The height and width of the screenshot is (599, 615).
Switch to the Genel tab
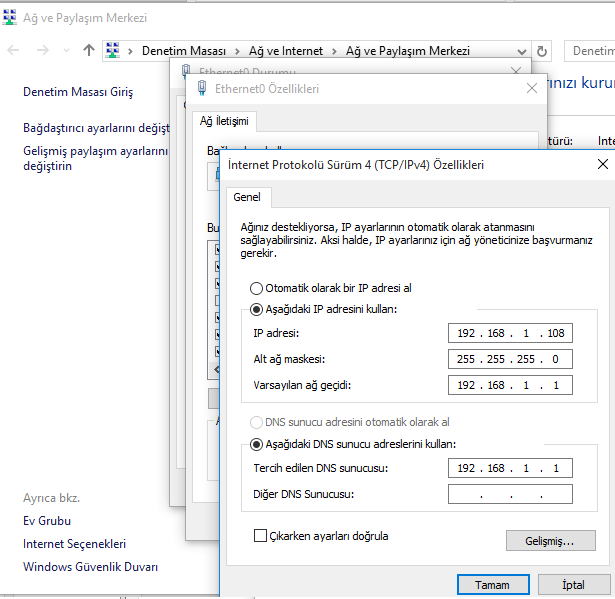coord(247,197)
